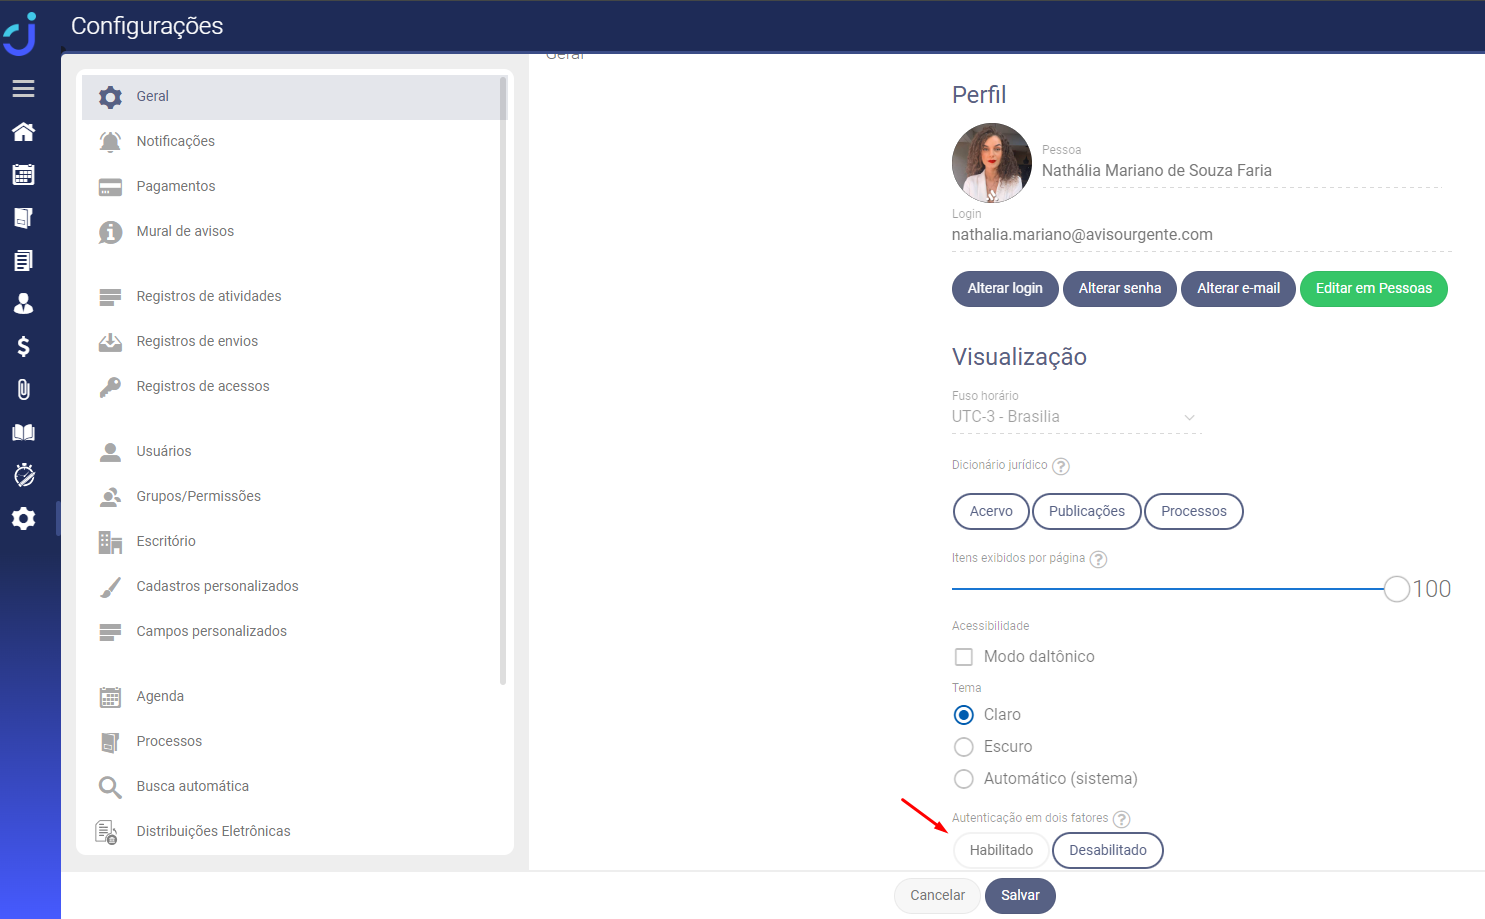Viewport: 1485px width, 919px height.
Task: Click the Salvar button
Action: tap(1020, 895)
